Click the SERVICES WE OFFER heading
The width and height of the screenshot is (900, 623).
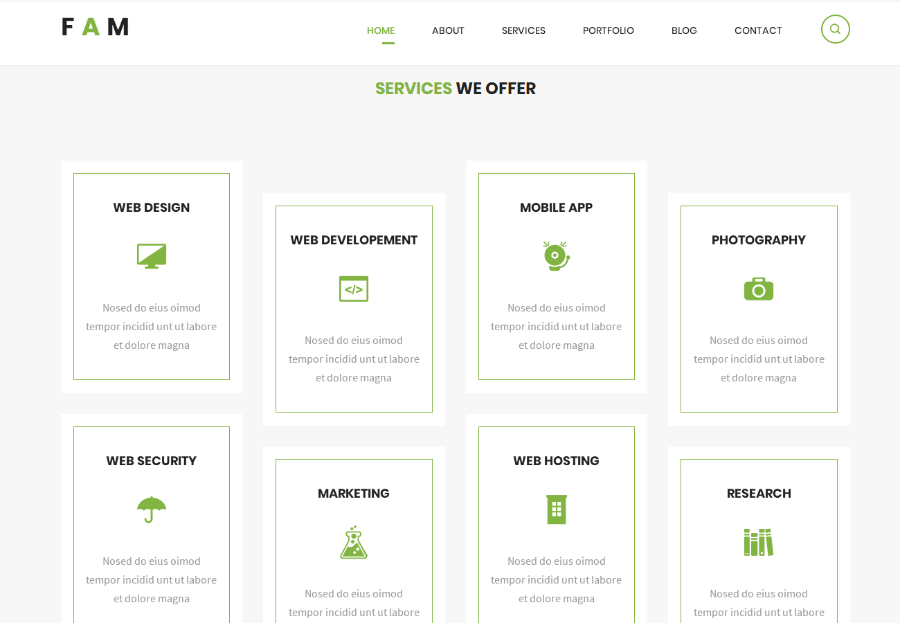[x=455, y=88]
